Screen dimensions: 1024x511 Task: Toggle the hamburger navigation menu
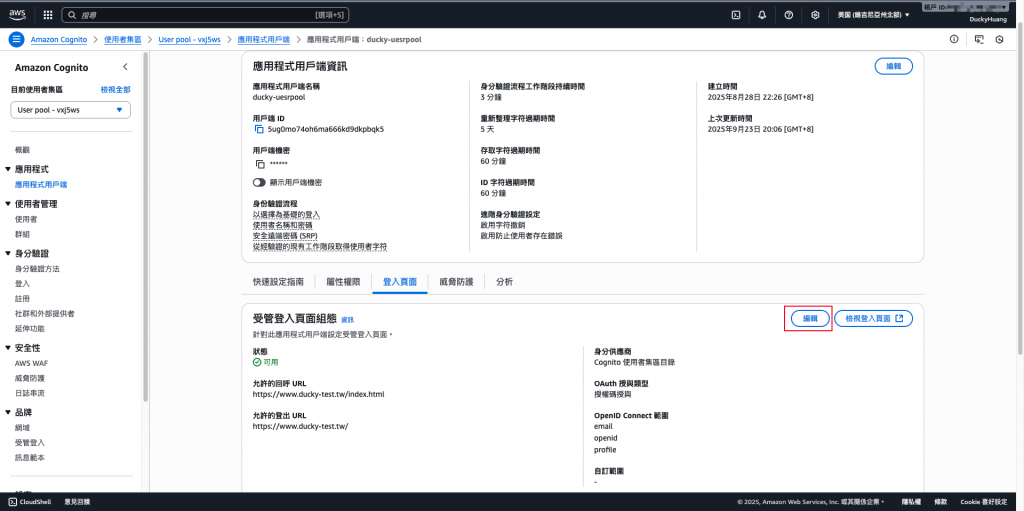click(x=16, y=39)
